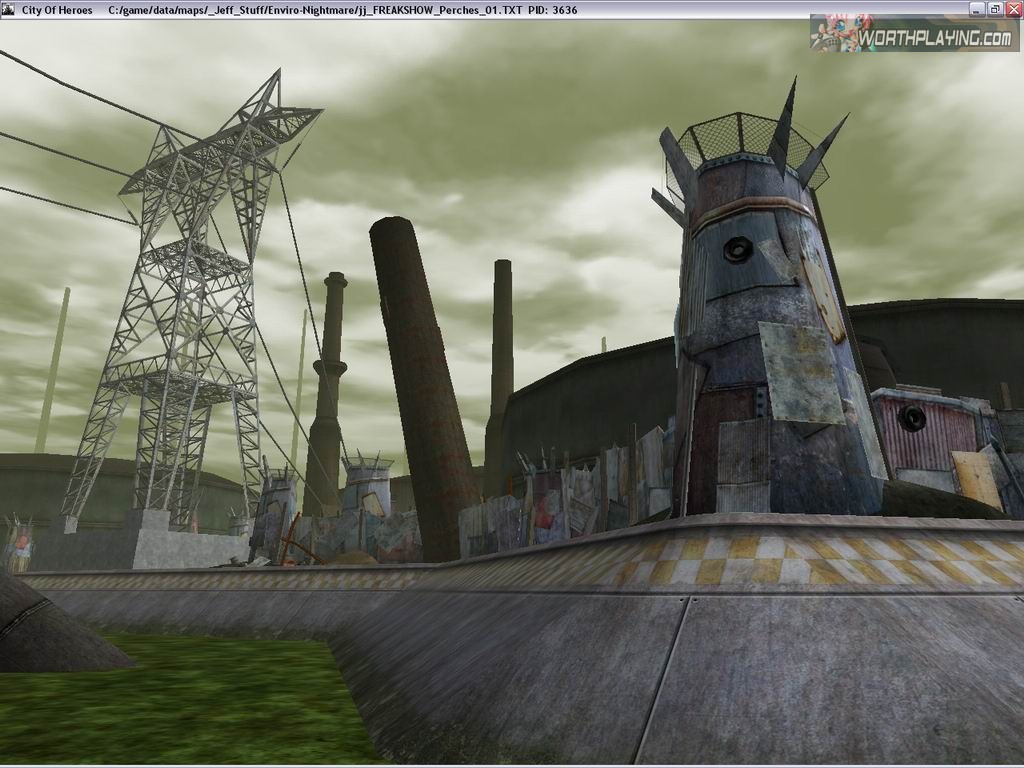Minimize the City Of Heroes window

(977, 9)
